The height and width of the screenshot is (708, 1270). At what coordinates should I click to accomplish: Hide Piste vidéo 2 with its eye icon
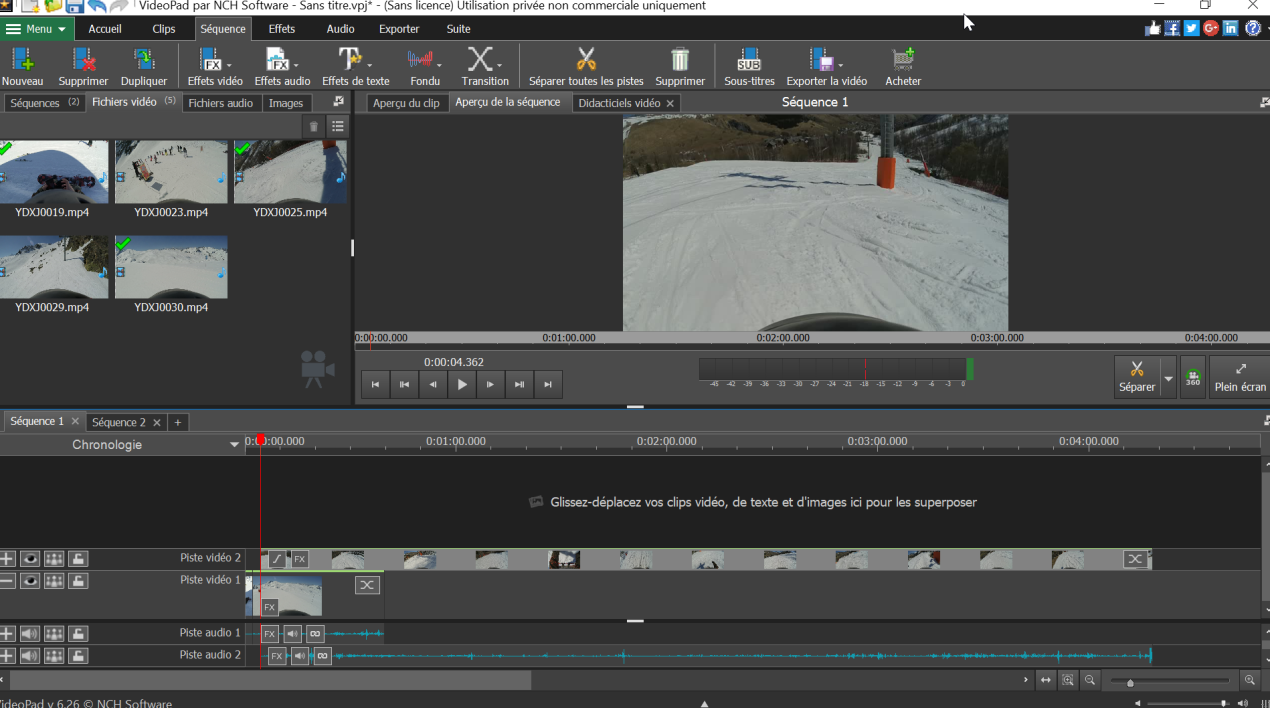[31, 558]
